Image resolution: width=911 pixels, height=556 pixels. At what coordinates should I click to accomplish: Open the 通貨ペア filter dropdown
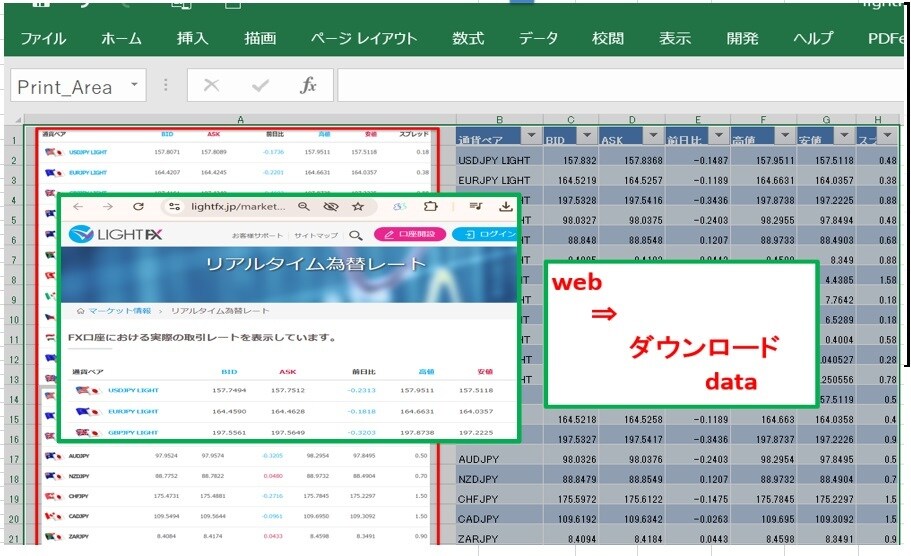530,136
